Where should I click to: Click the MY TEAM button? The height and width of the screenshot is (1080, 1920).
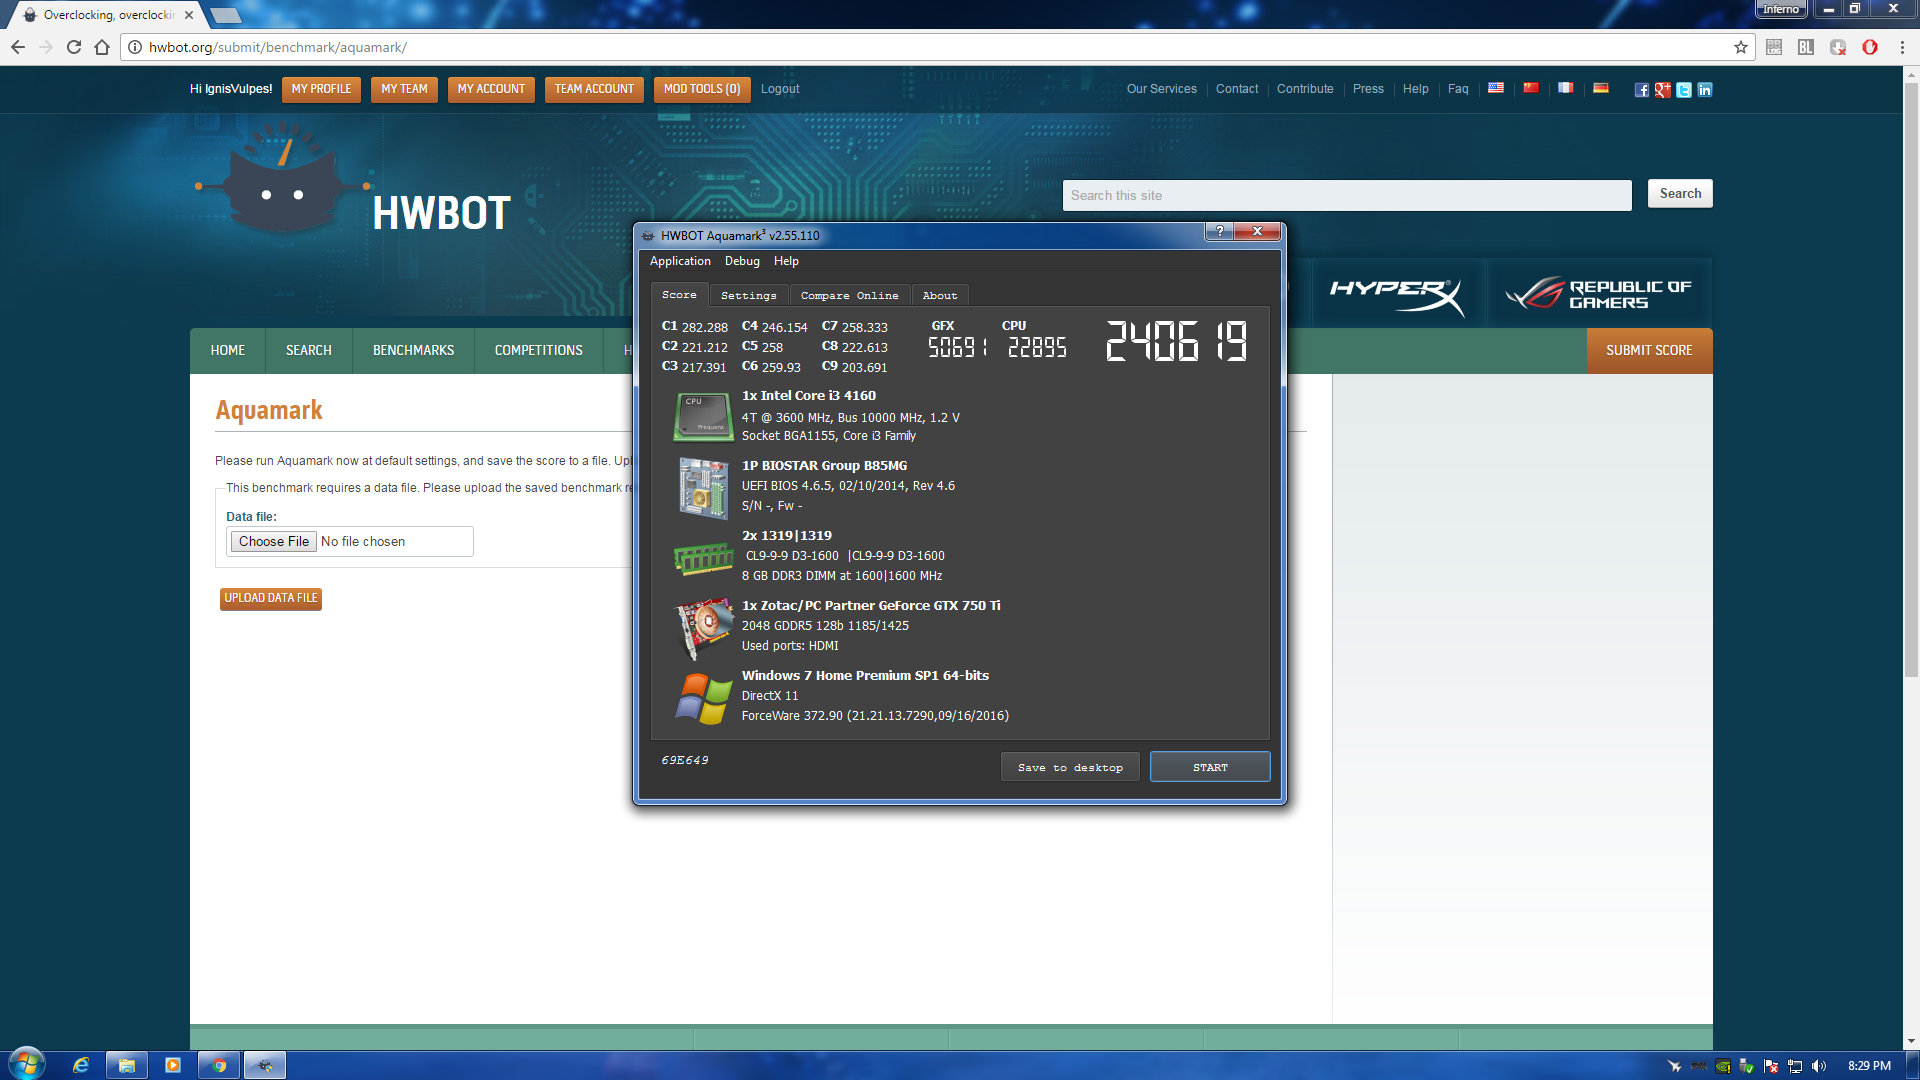pos(404,90)
